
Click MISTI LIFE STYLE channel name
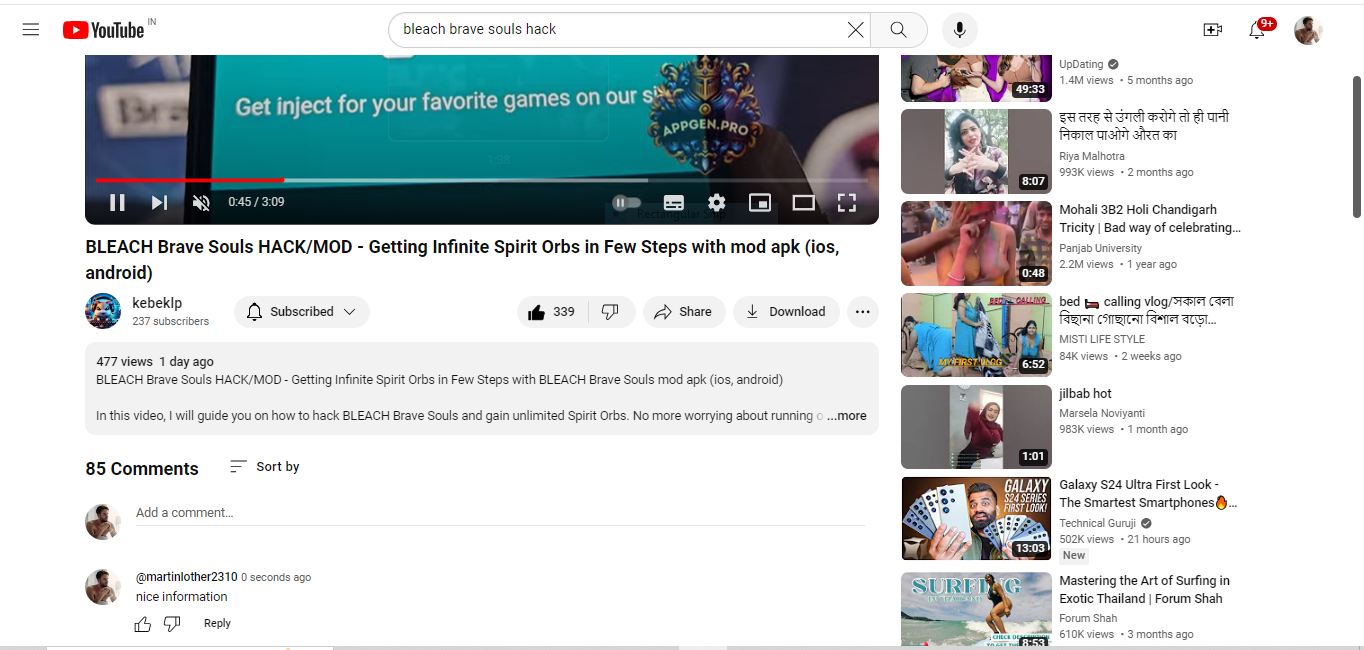[1102, 339]
